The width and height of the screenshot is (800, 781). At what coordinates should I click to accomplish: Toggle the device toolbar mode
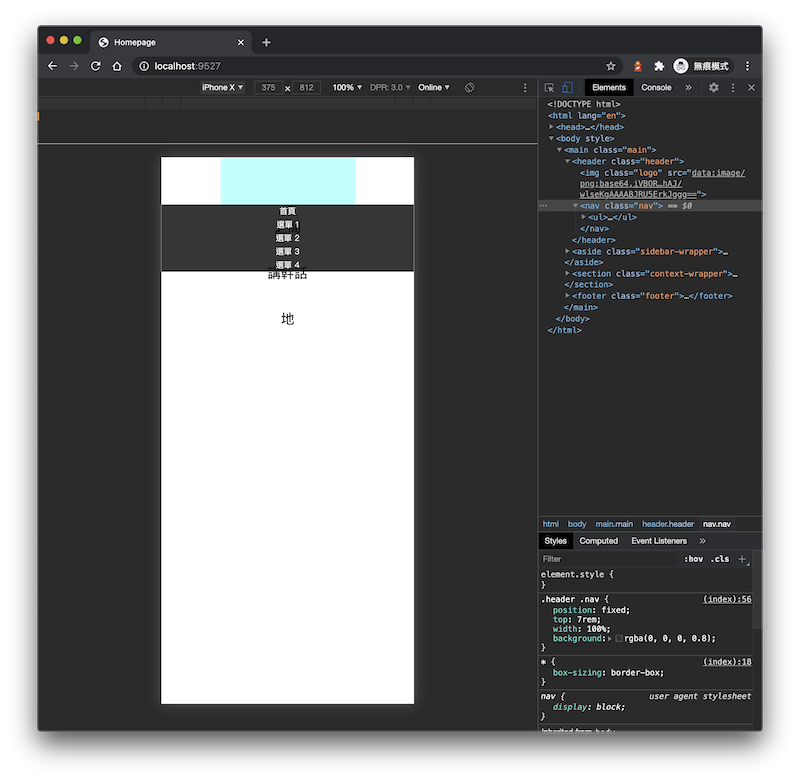[567, 88]
